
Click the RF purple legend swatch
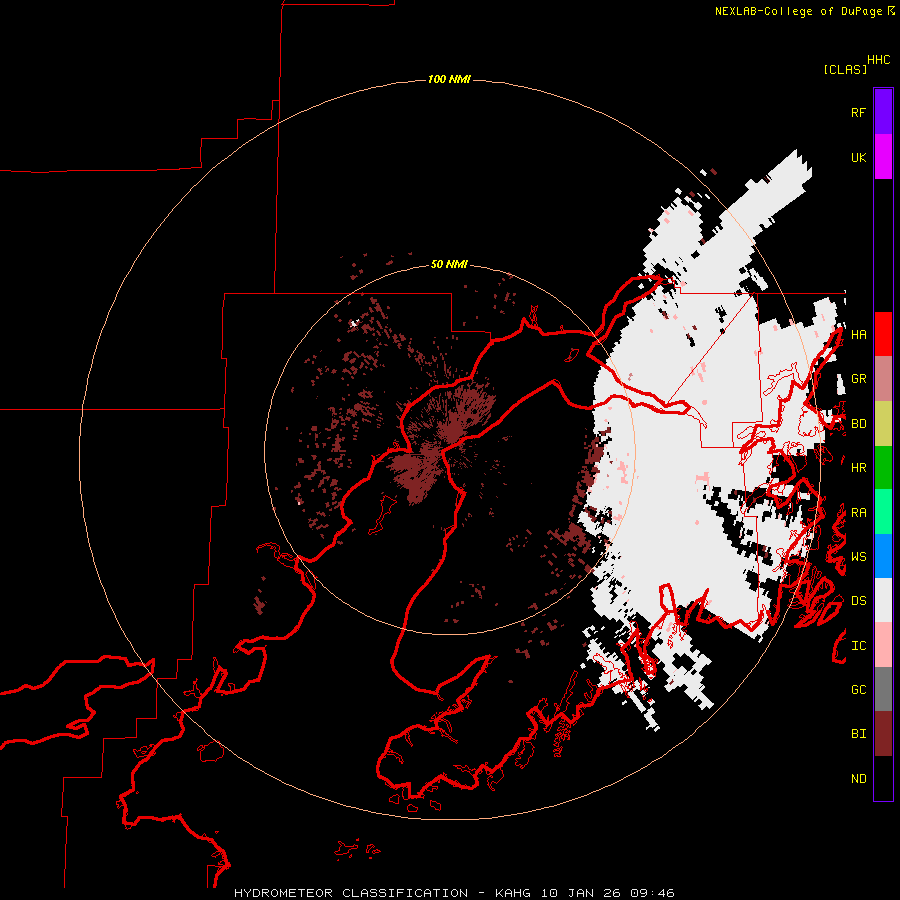pos(883,112)
